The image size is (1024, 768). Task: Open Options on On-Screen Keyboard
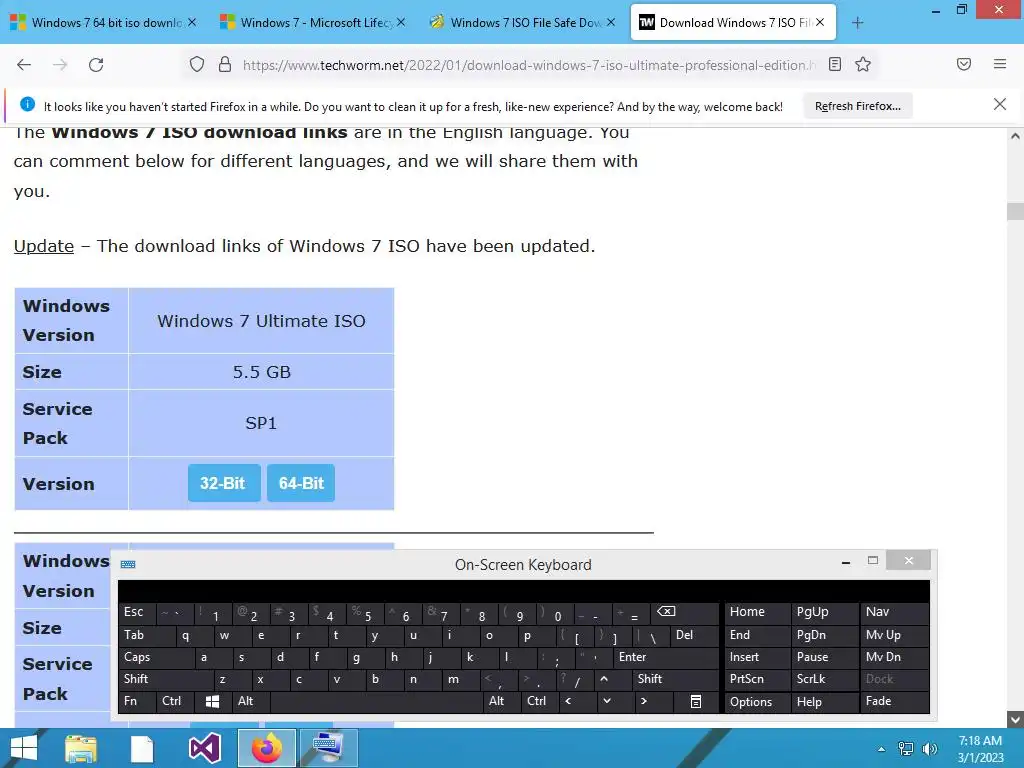(757, 701)
